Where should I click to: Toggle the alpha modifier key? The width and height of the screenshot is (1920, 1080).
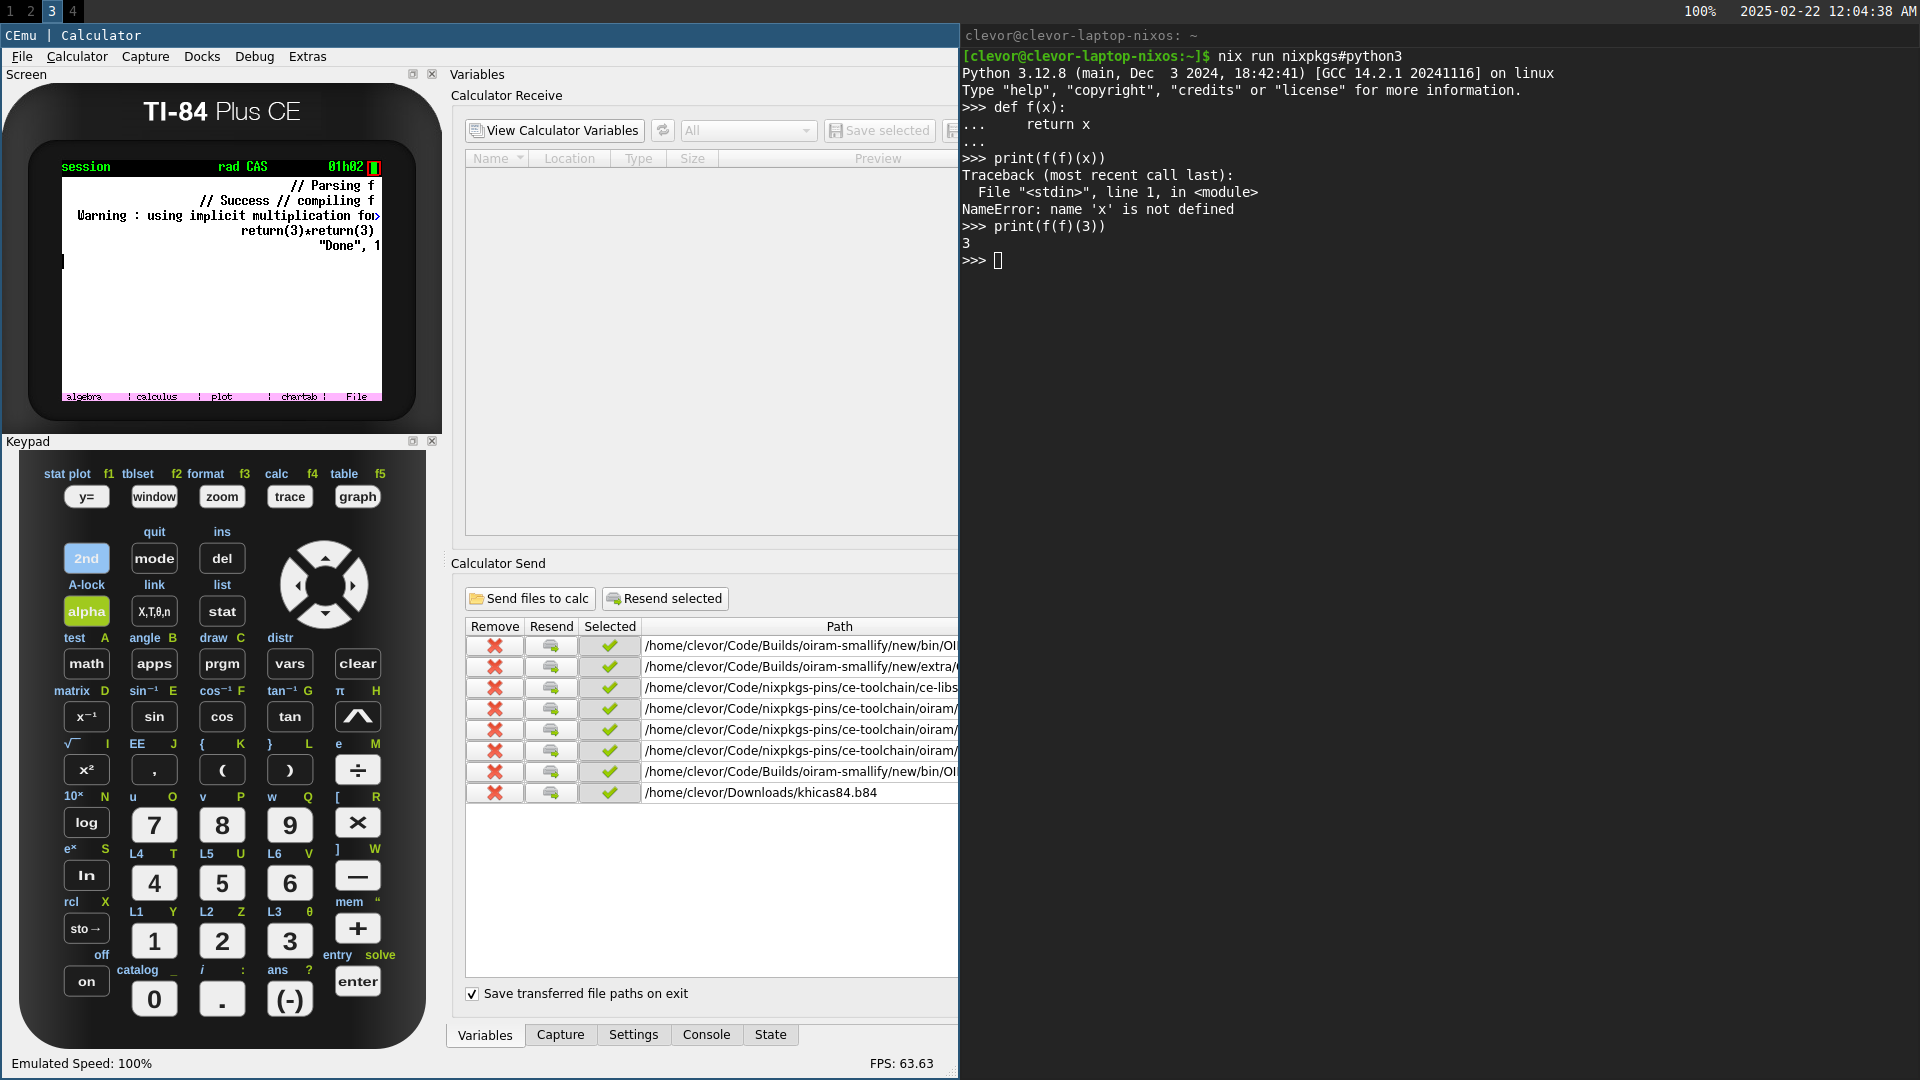click(x=87, y=611)
